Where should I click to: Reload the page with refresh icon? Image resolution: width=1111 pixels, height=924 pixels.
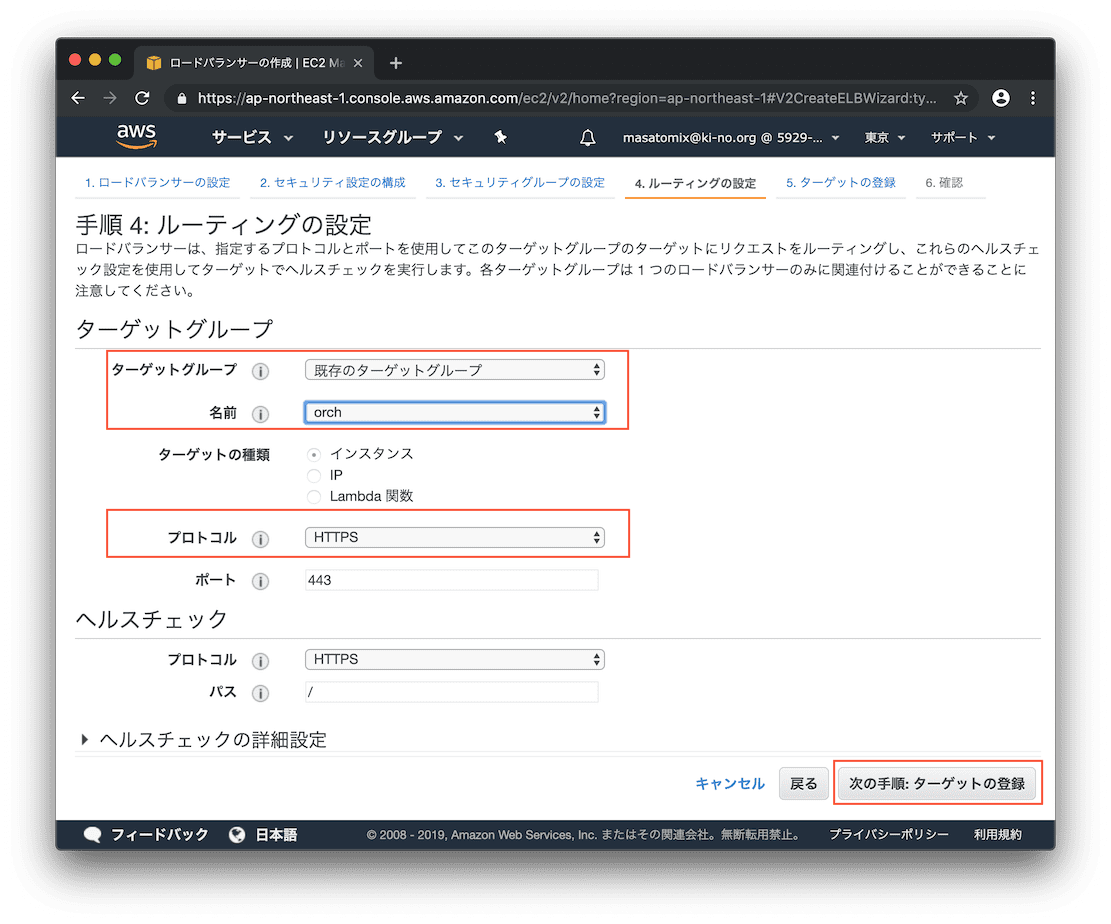pos(142,98)
